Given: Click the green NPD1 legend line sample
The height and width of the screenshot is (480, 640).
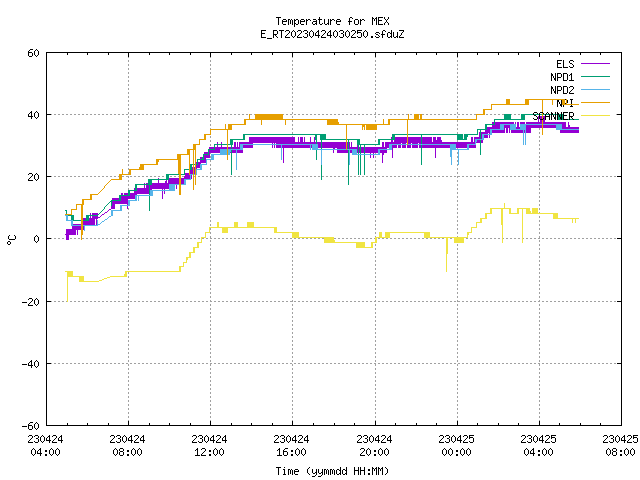Looking at the screenshot, I should (595, 77).
